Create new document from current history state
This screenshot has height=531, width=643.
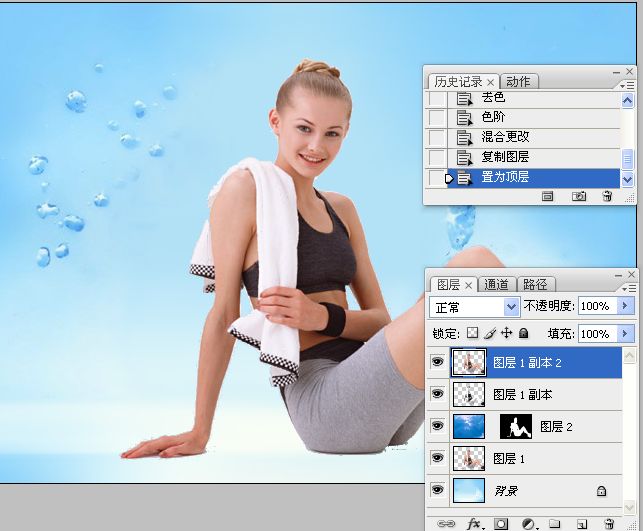548,197
